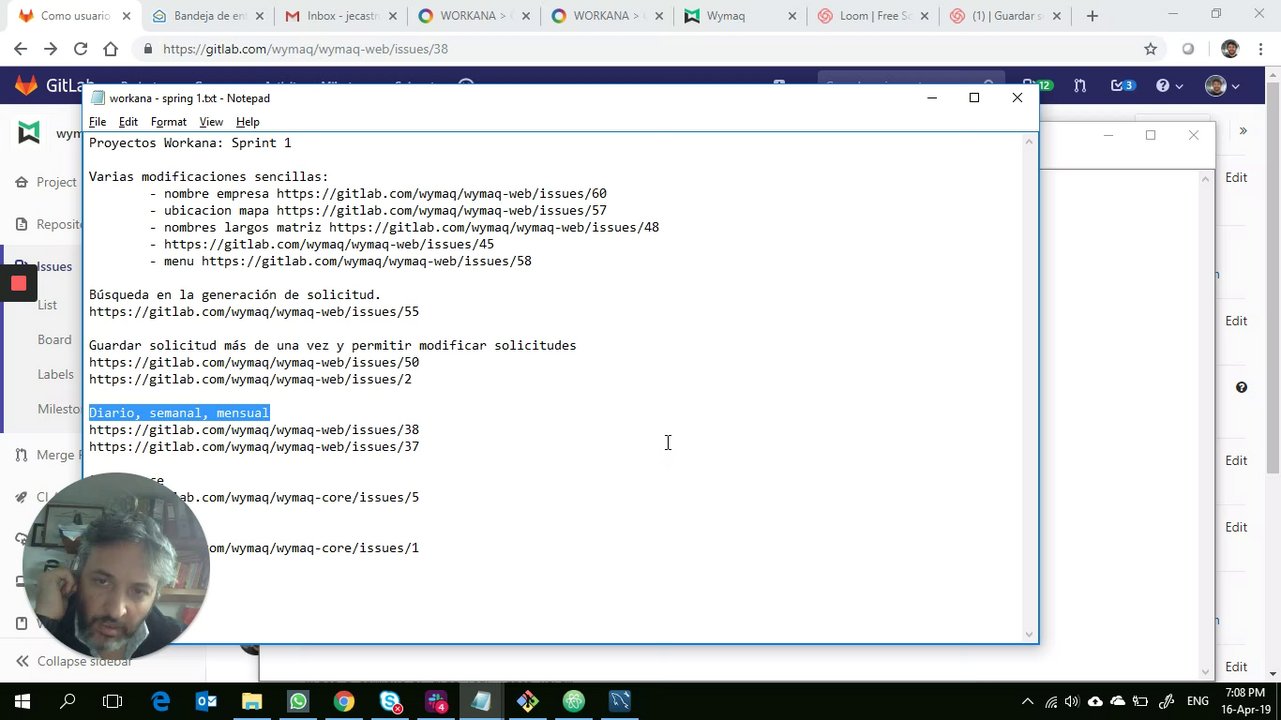This screenshot has height=720, width=1281.
Task: Click top Edit link in GitLab right panel
Action: tap(1236, 177)
